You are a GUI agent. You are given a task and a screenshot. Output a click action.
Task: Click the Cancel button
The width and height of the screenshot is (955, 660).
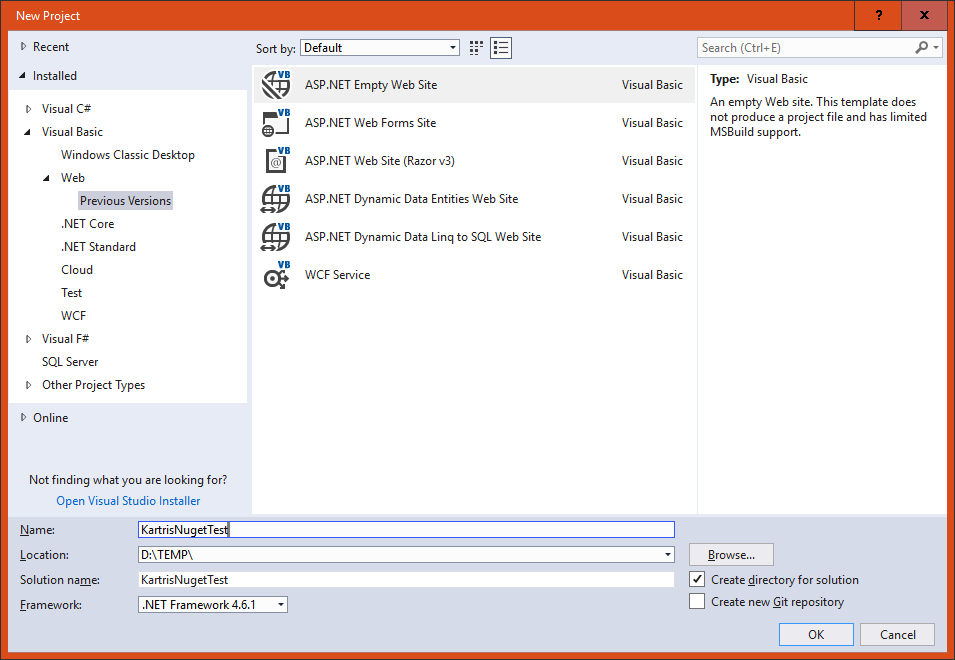(x=898, y=634)
